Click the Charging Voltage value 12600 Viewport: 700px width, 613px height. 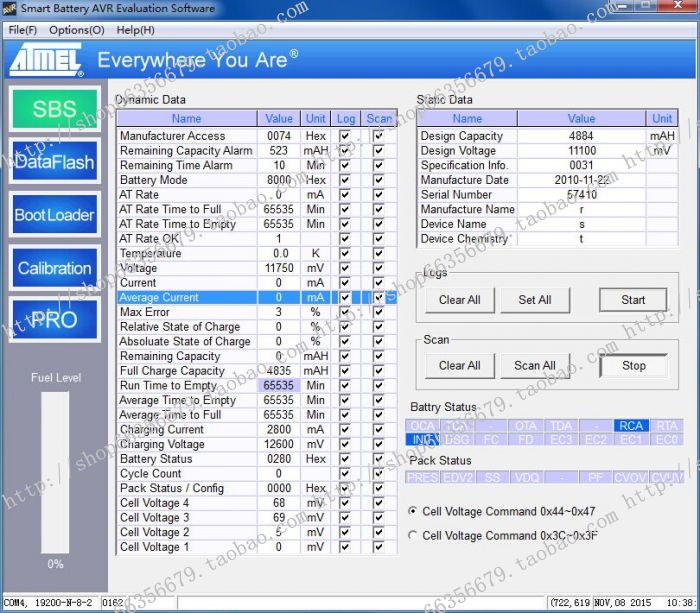279,444
